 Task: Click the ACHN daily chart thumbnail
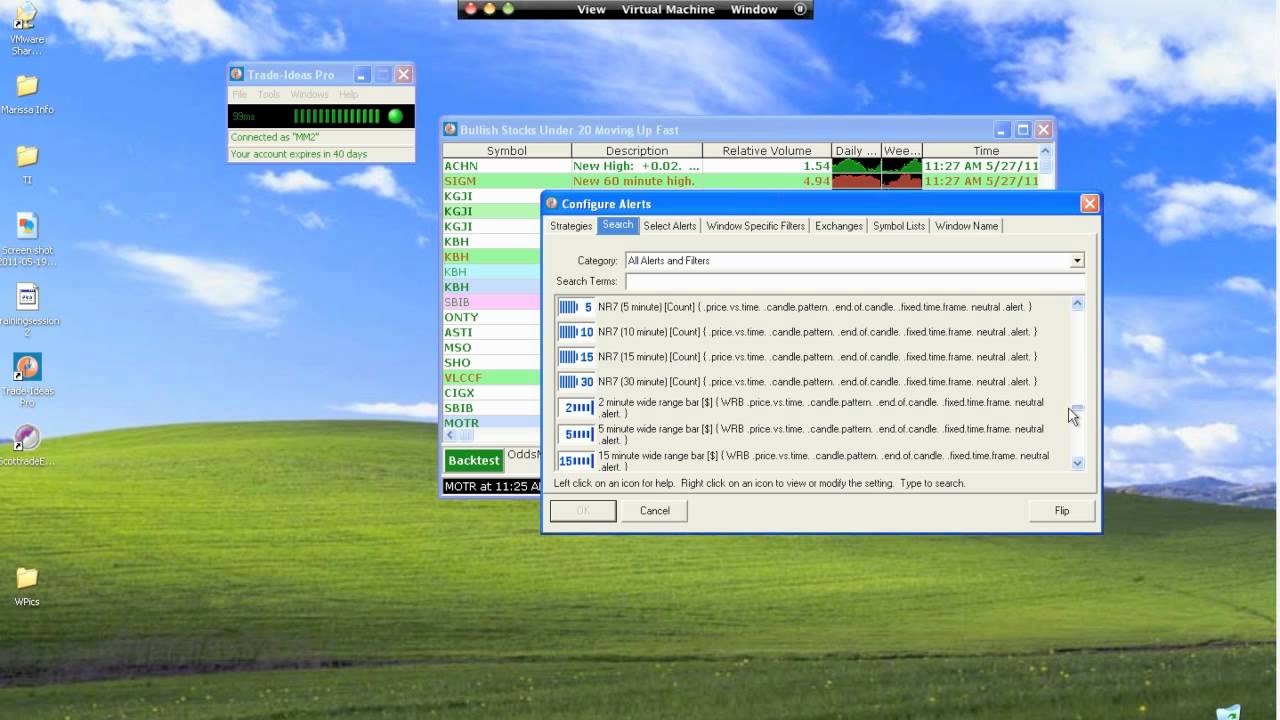pos(856,166)
